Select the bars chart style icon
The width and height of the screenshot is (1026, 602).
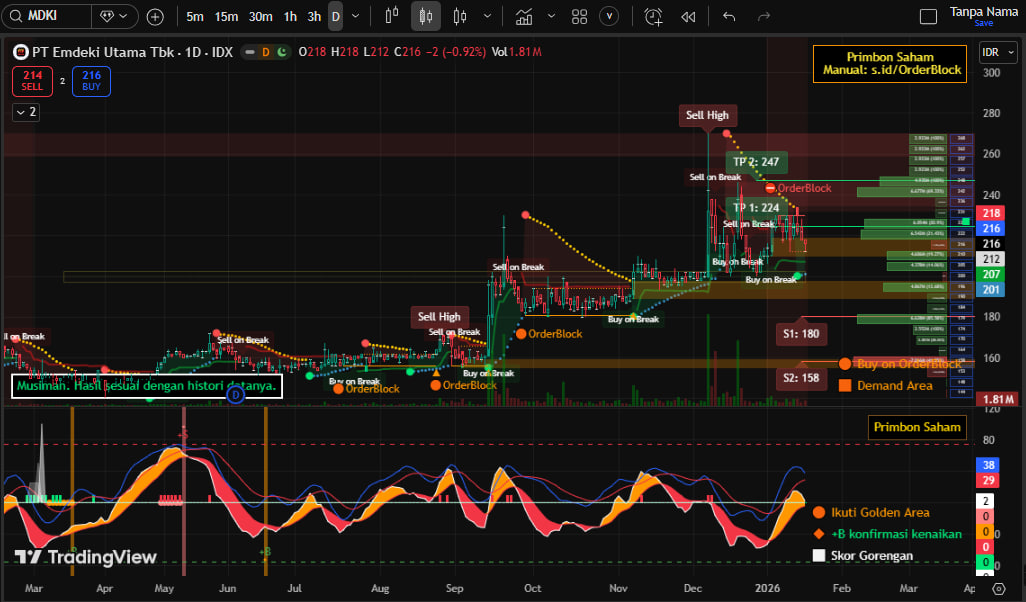(x=460, y=16)
